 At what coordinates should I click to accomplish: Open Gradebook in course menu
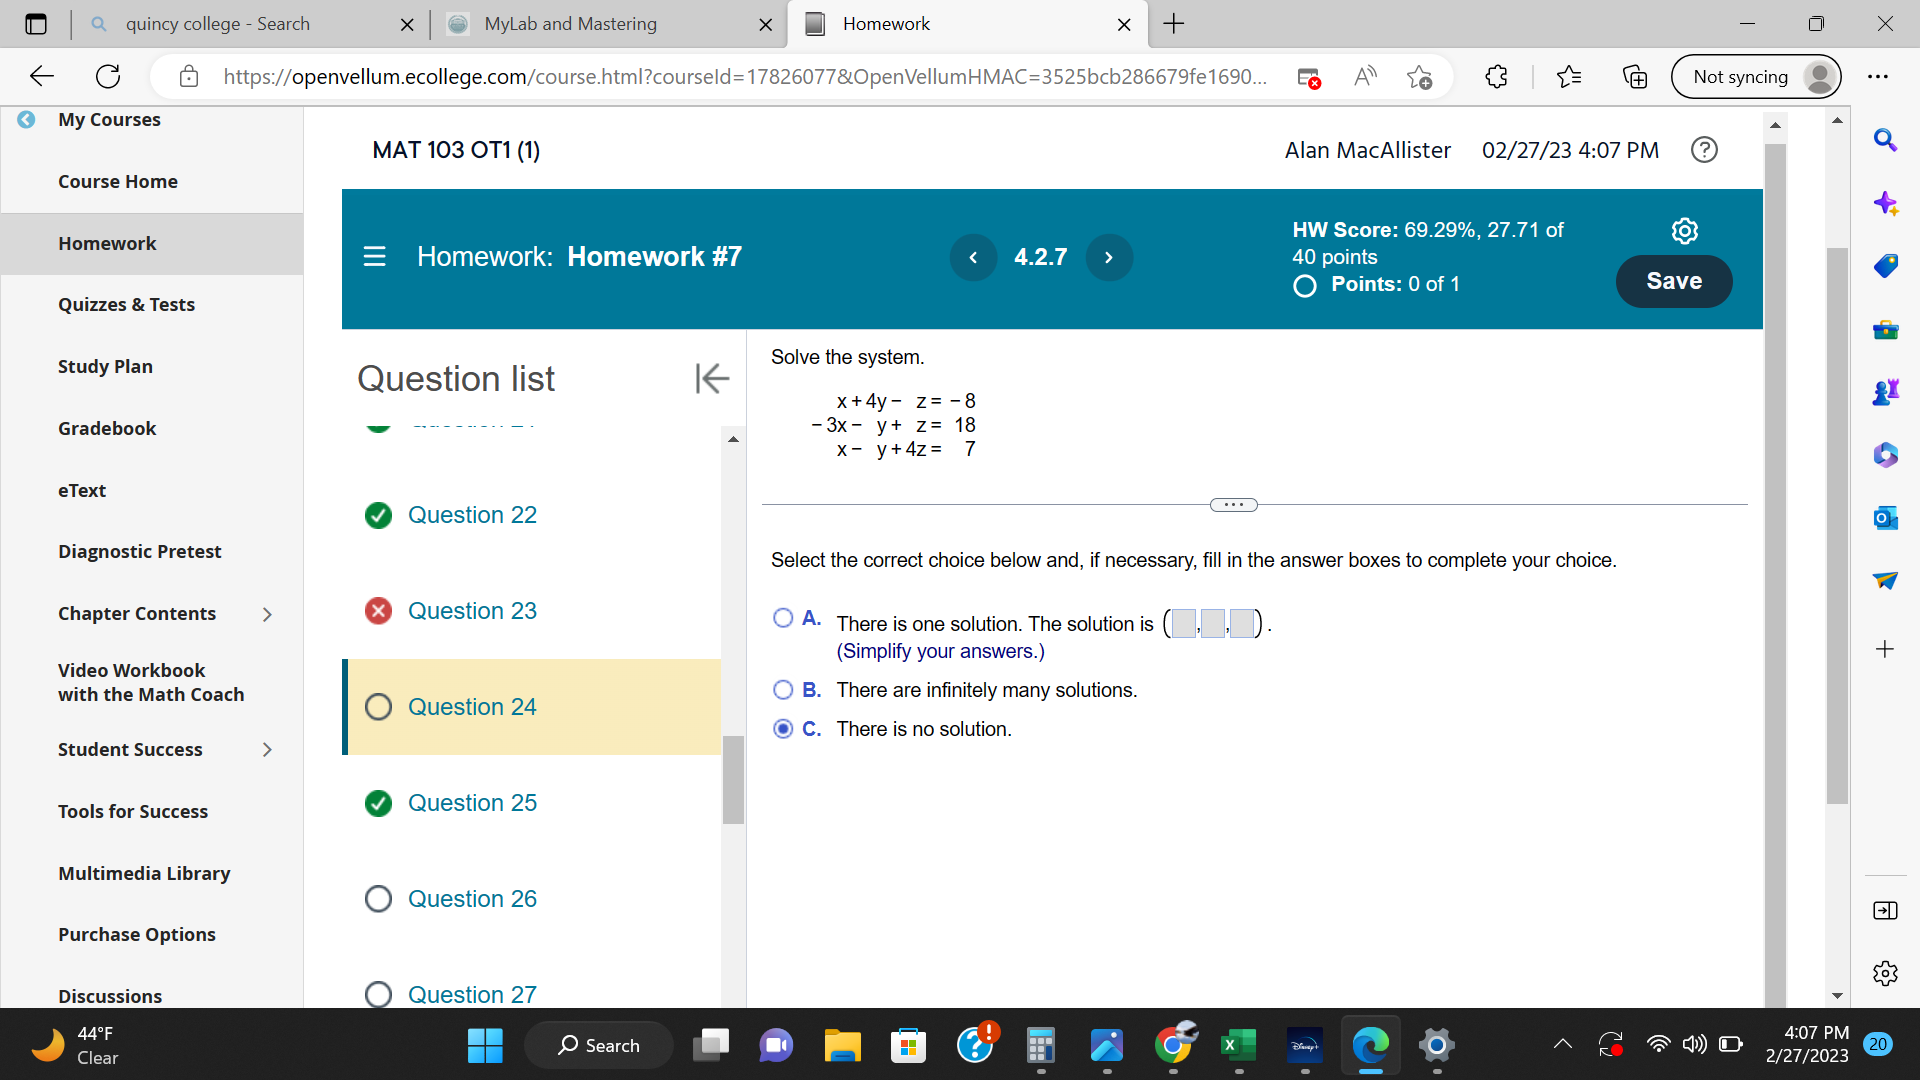107,428
